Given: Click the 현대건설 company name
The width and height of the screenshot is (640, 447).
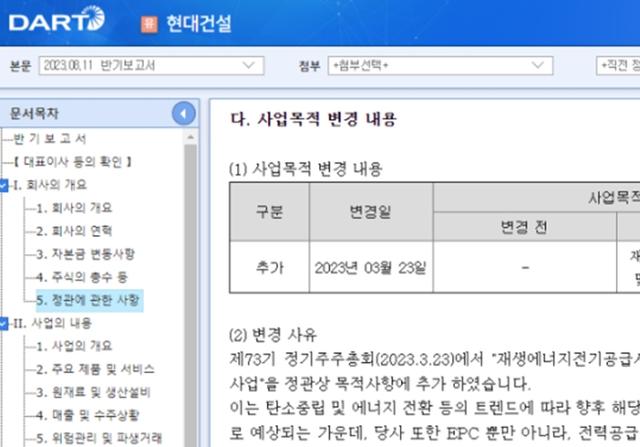Looking at the screenshot, I should coord(199,24).
